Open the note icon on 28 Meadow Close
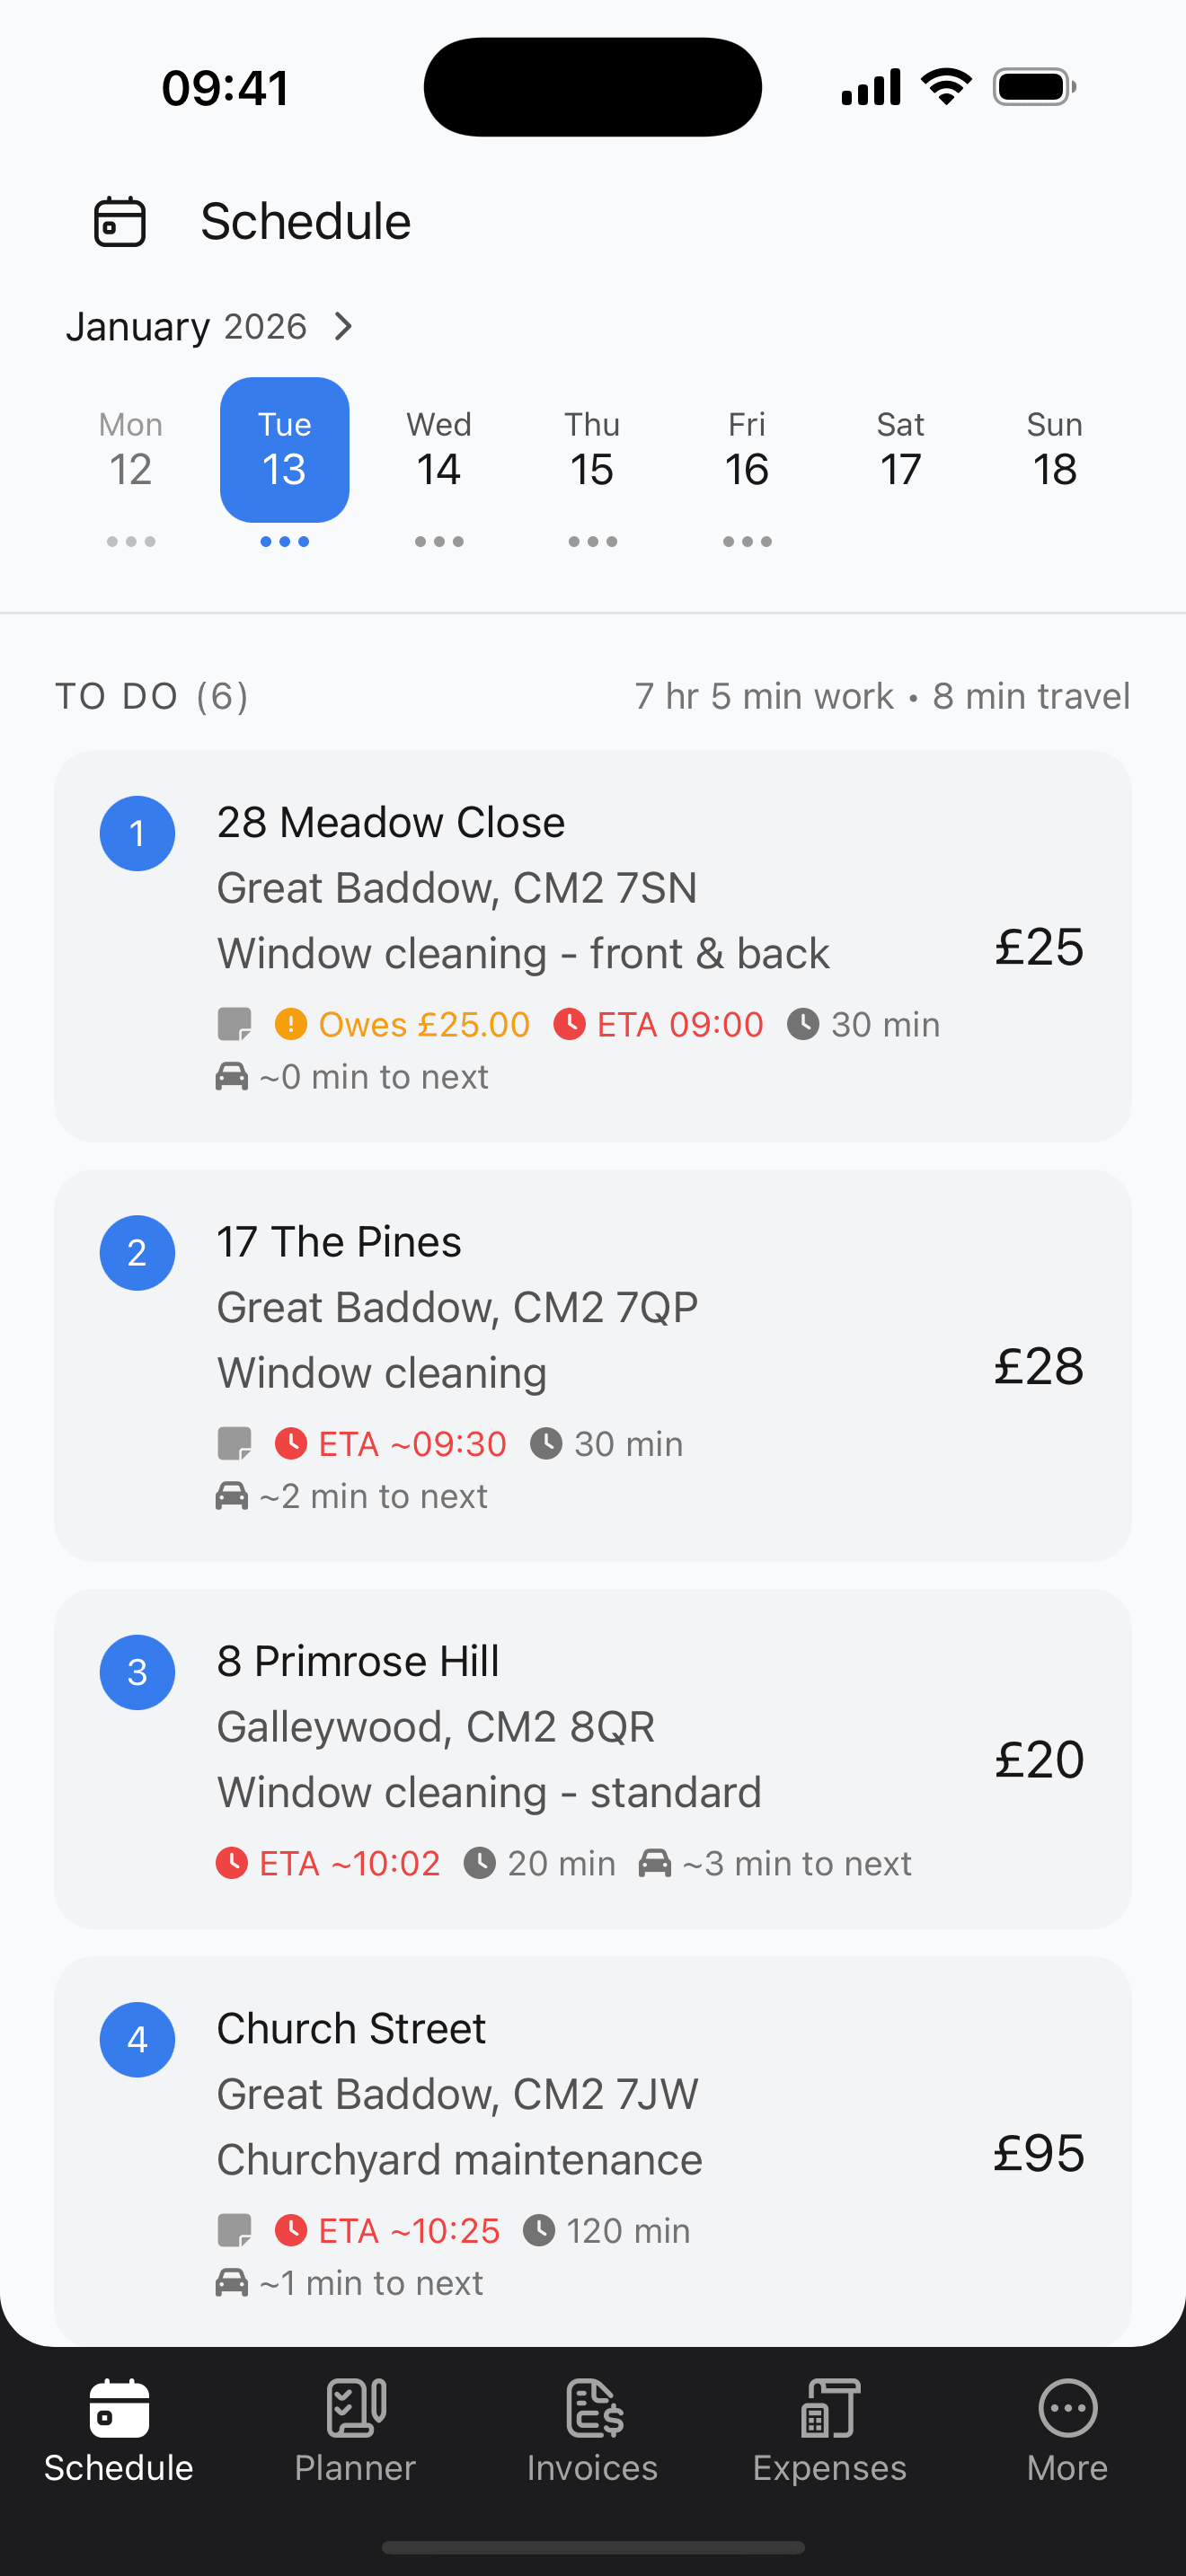The width and height of the screenshot is (1186, 2576). (234, 1024)
